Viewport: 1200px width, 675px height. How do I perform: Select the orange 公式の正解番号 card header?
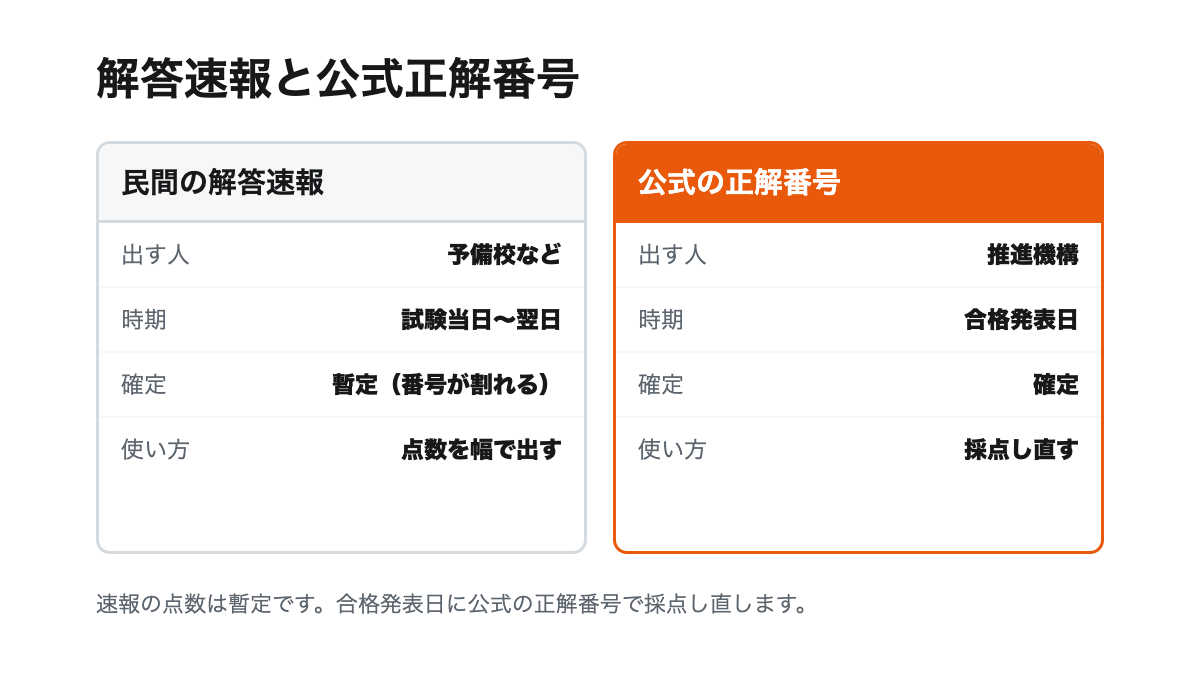858,183
